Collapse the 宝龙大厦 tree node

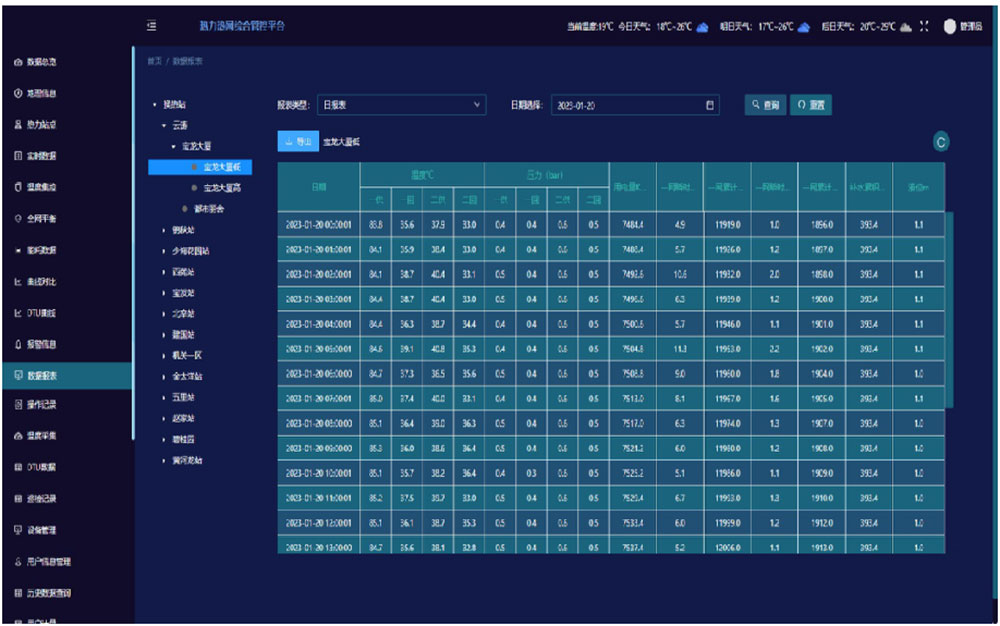(173, 146)
